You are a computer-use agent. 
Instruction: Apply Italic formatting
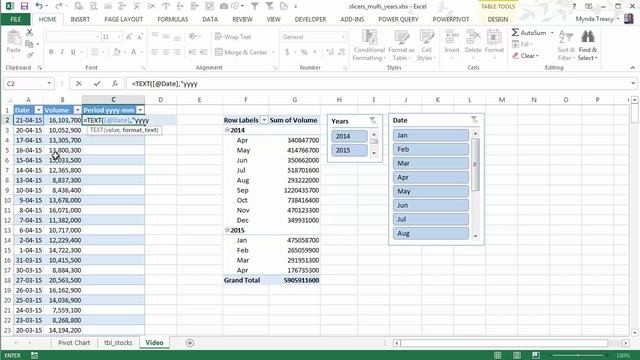pos(62,52)
